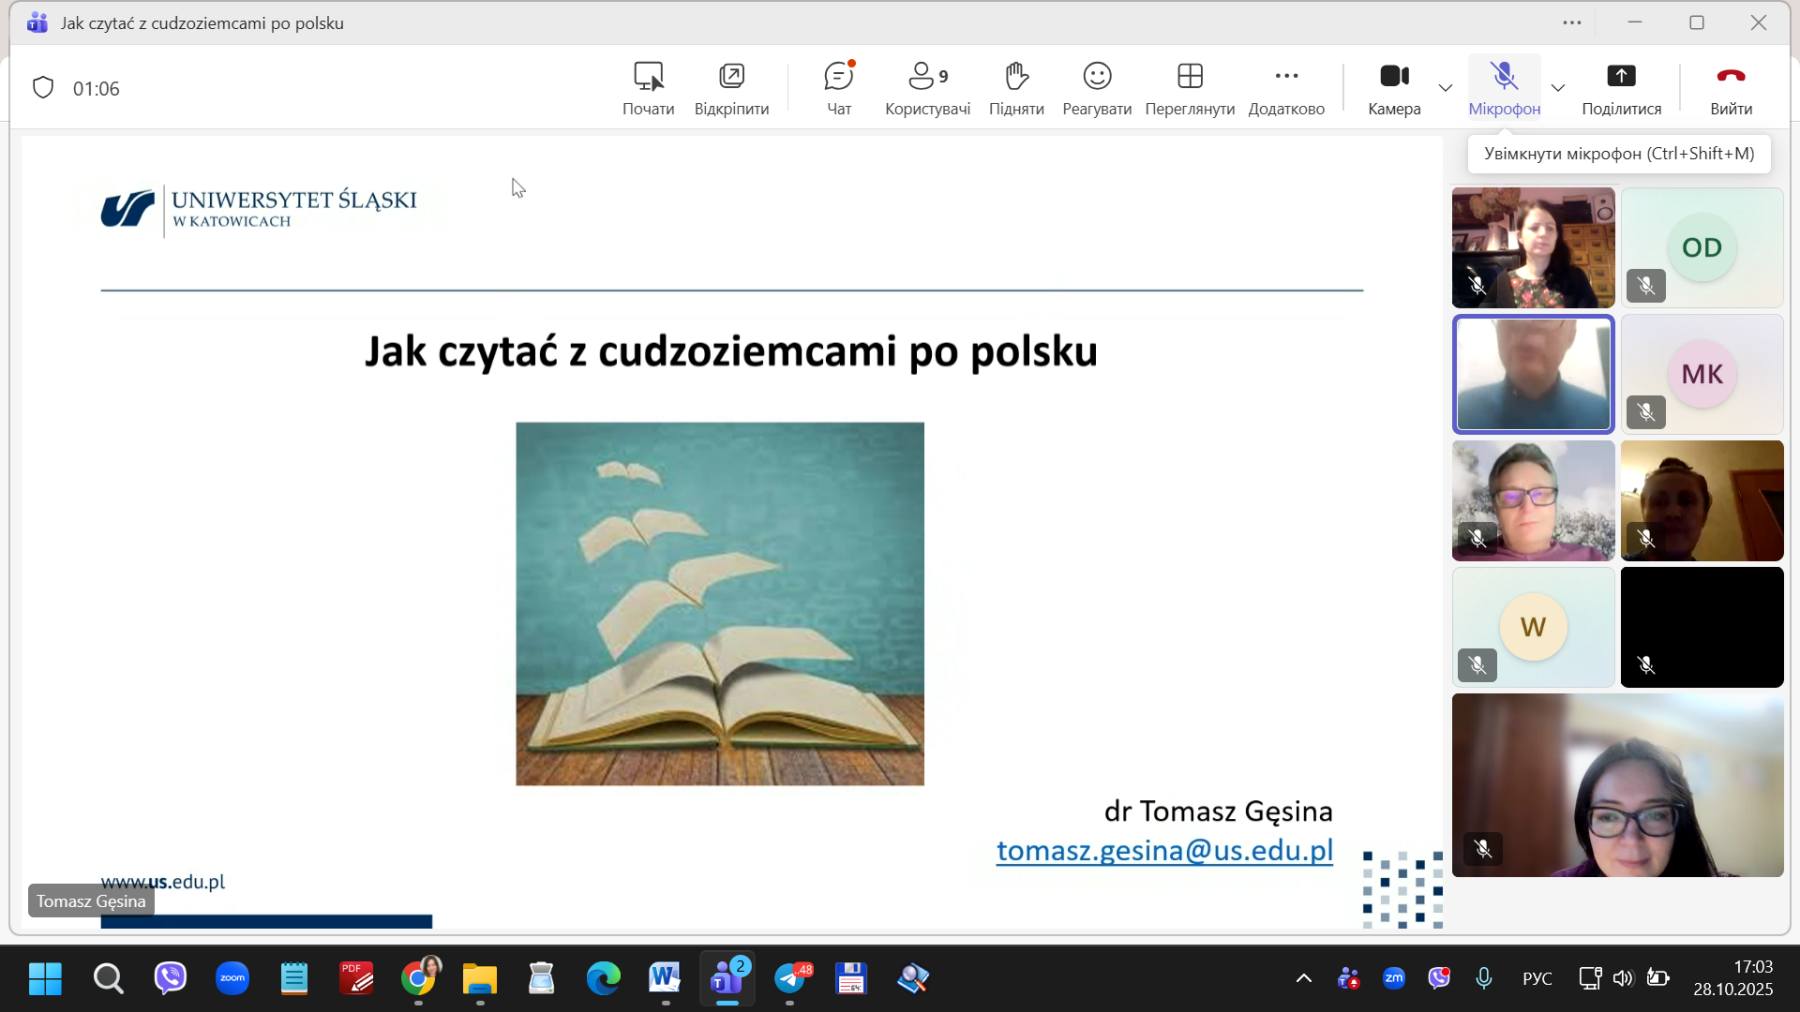Open Додатково more actions menu
The width and height of the screenshot is (1800, 1012).
(1286, 88)
